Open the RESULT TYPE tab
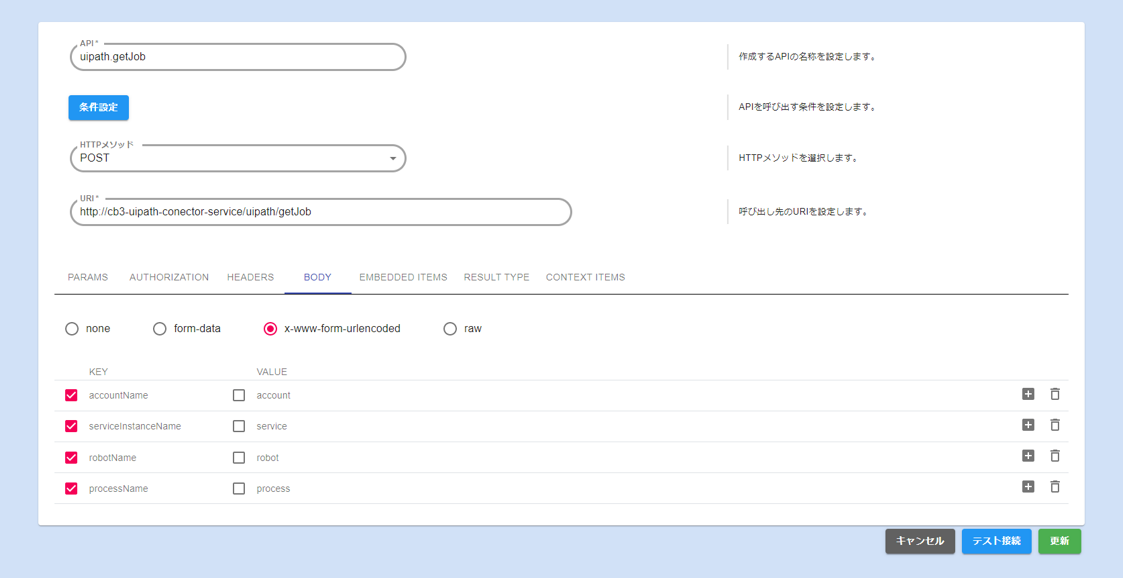The image size is (1123, 578). click(x=496, y=277)
